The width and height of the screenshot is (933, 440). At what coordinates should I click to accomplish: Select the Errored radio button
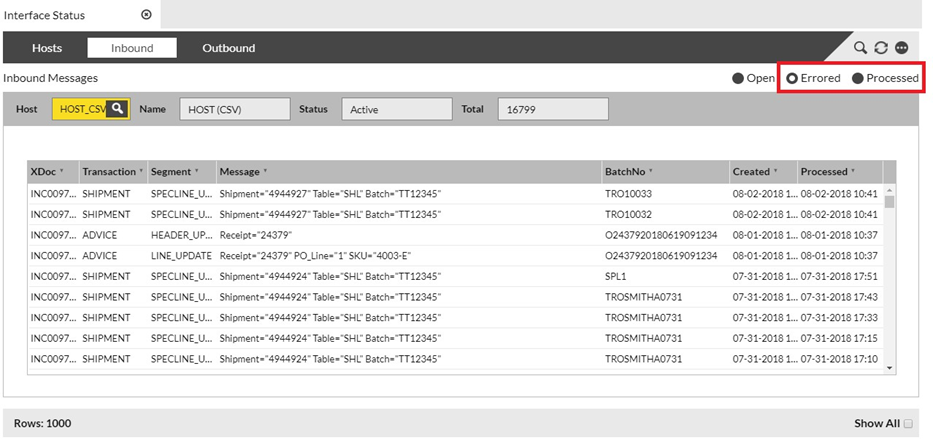(x=792, y=78)
